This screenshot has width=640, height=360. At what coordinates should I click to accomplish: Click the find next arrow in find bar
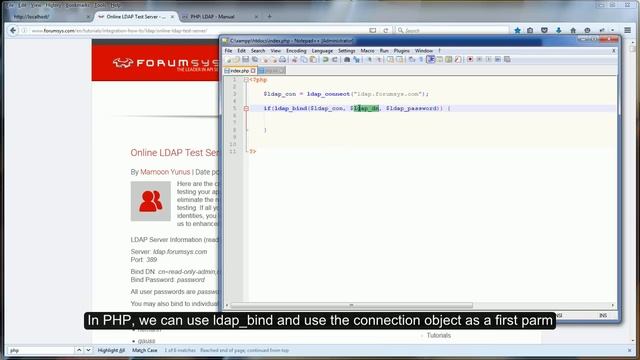[x=88, y=351]
